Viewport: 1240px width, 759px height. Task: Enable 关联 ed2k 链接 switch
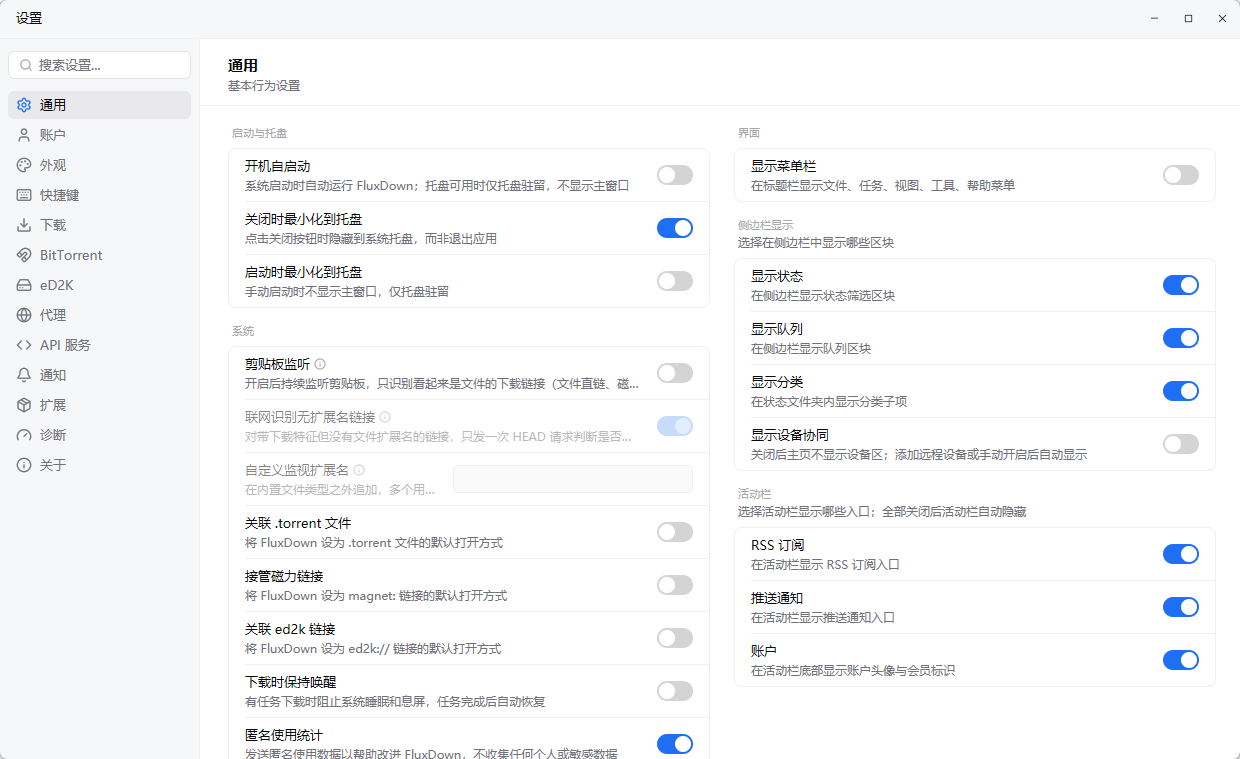tap(675, 638)
